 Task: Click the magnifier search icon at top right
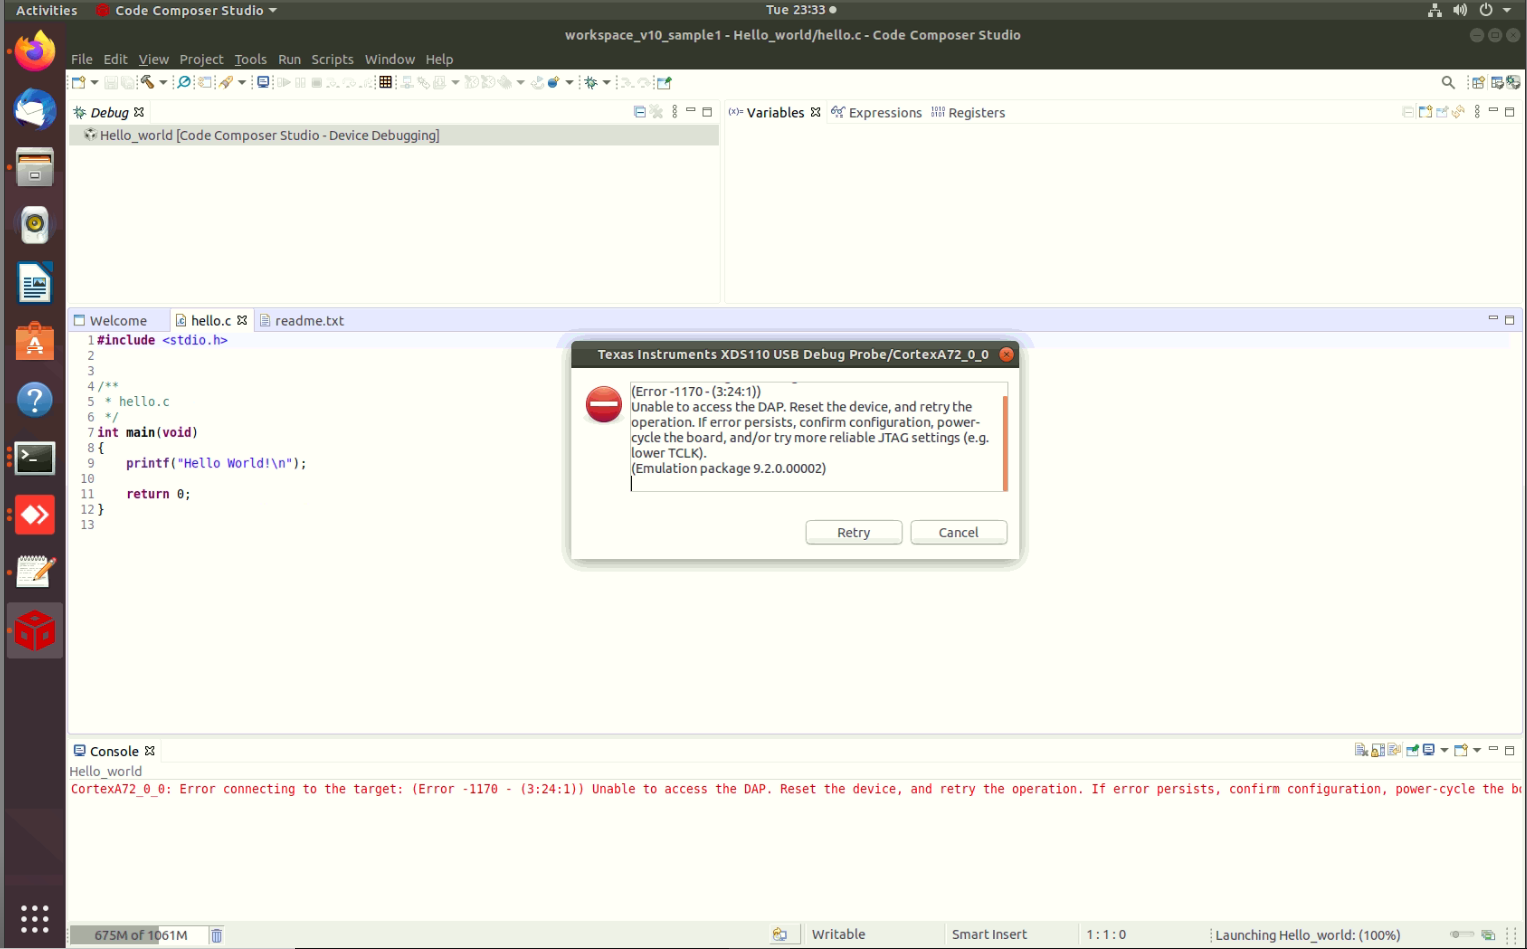click(x=1448, y=83)
